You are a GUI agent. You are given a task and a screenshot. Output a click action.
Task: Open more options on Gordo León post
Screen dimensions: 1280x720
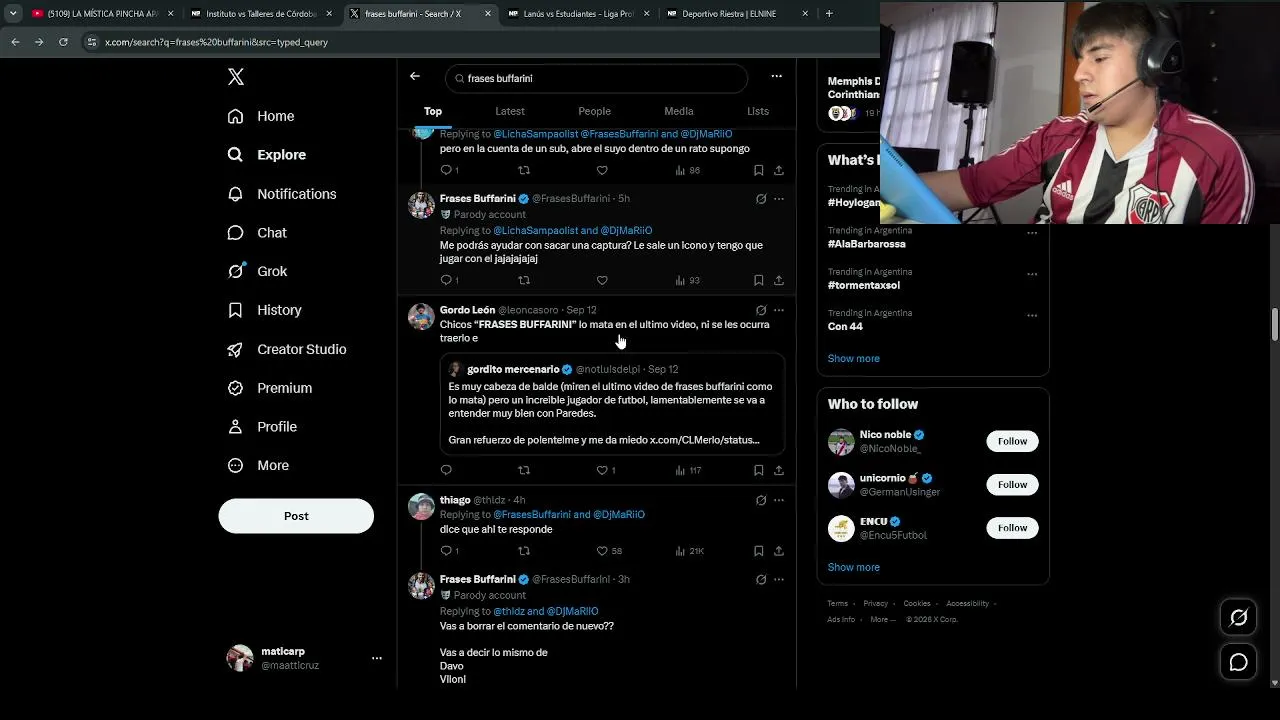(779, 310)
